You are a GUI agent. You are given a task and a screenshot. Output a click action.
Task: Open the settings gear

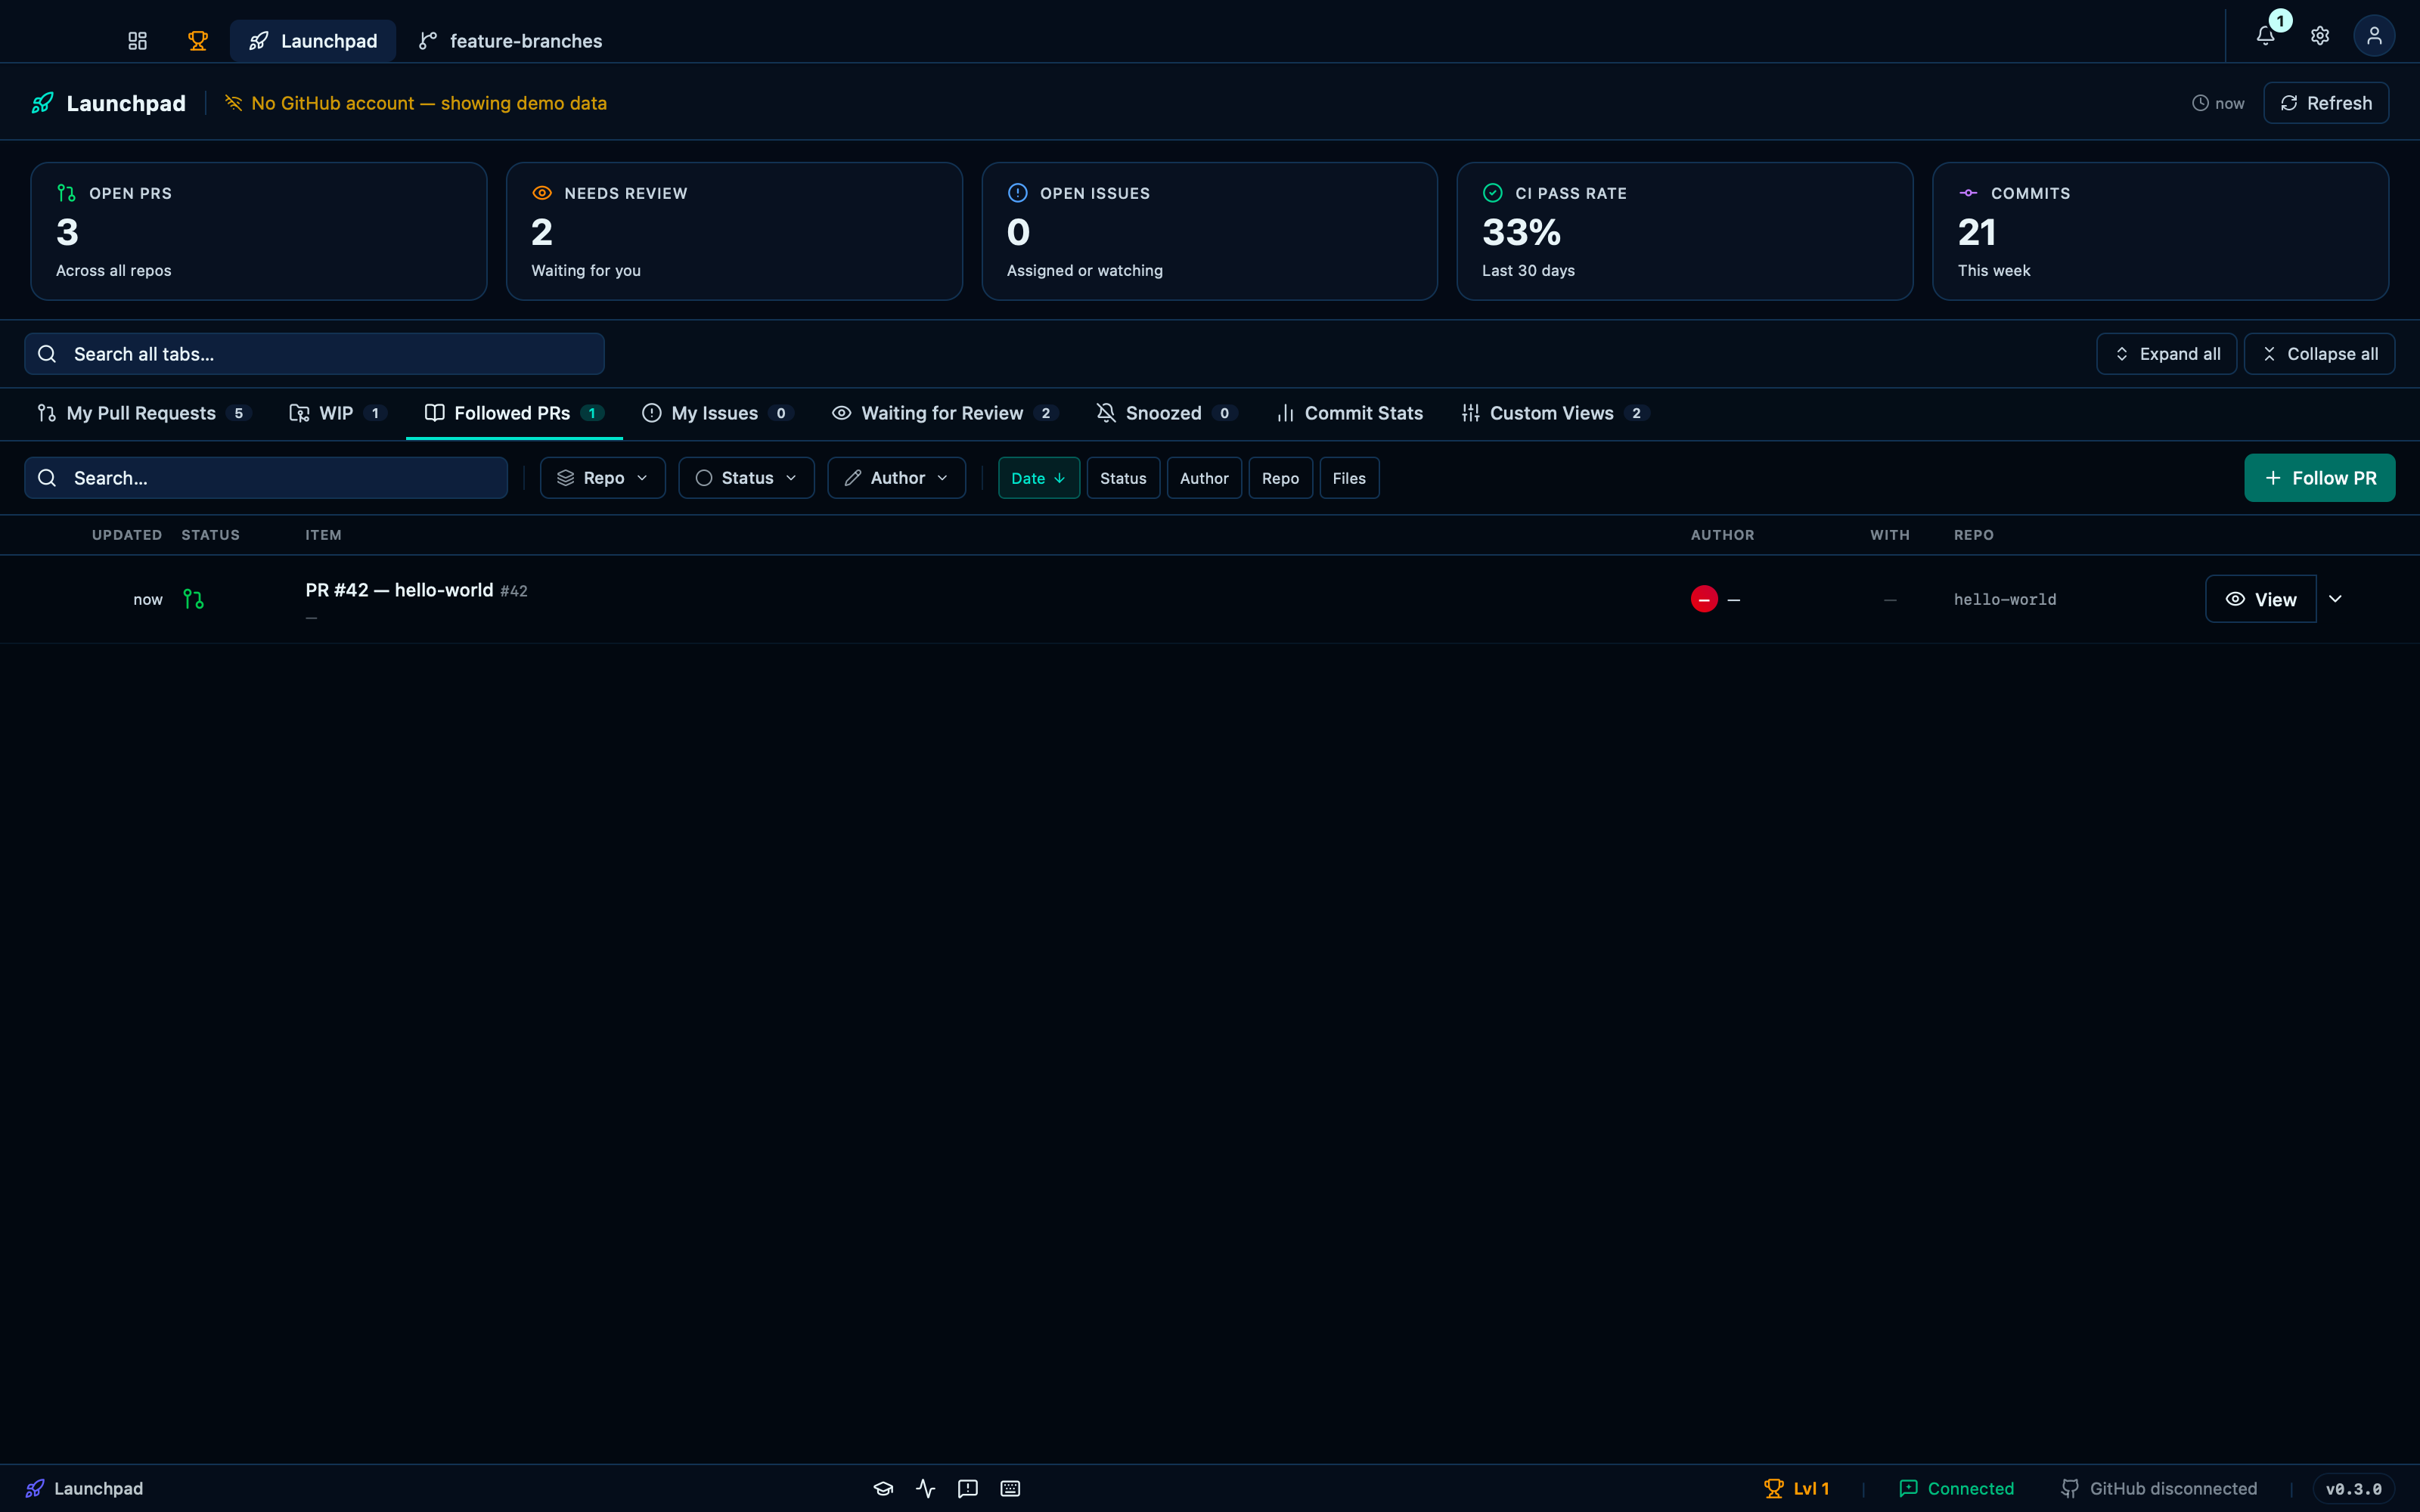(x=2320, y=36)
